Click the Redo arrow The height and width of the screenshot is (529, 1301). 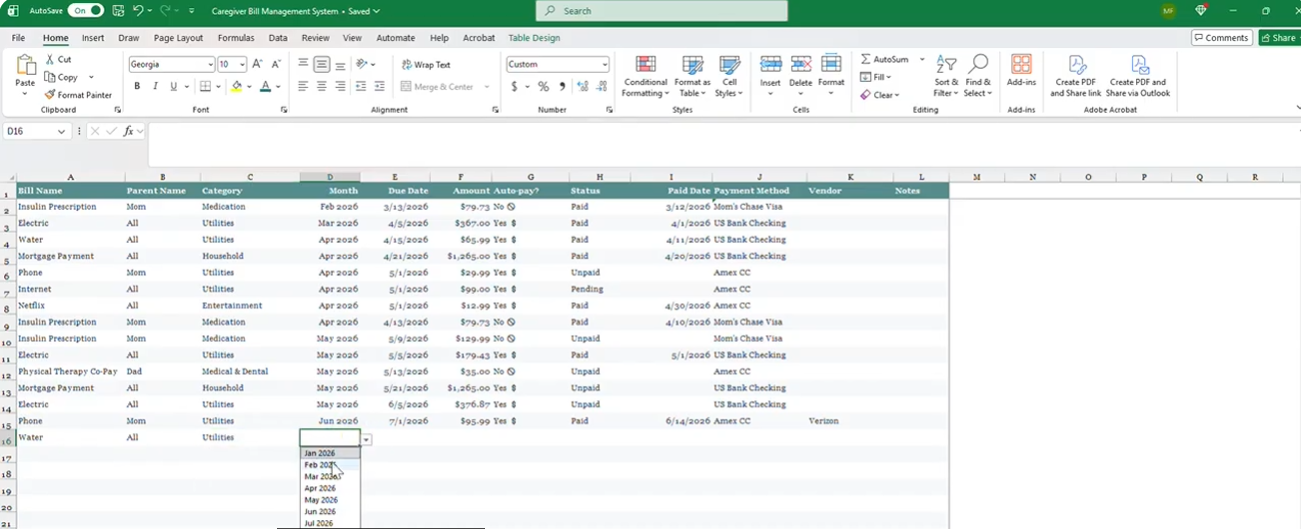click(x=165, y=11)
